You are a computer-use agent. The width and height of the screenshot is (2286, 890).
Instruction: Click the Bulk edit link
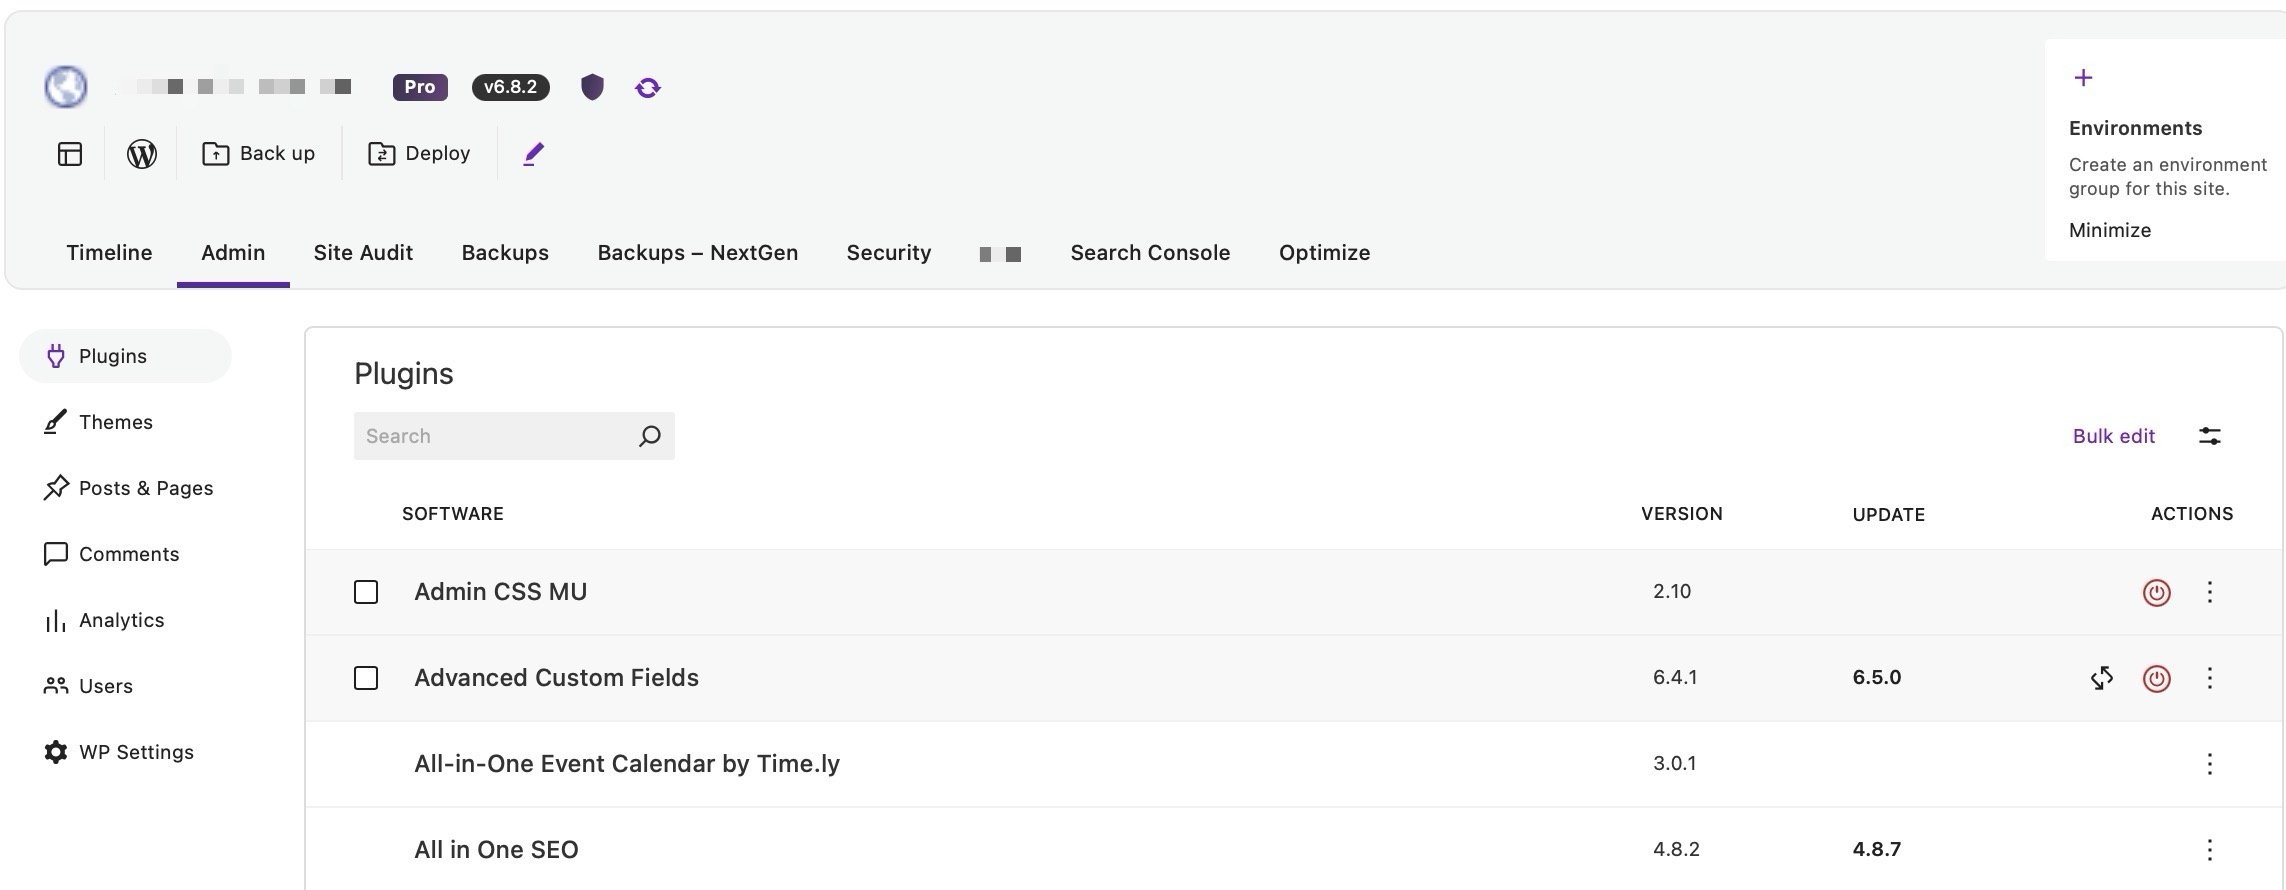pyautogui.click(x=2113, y=436)
